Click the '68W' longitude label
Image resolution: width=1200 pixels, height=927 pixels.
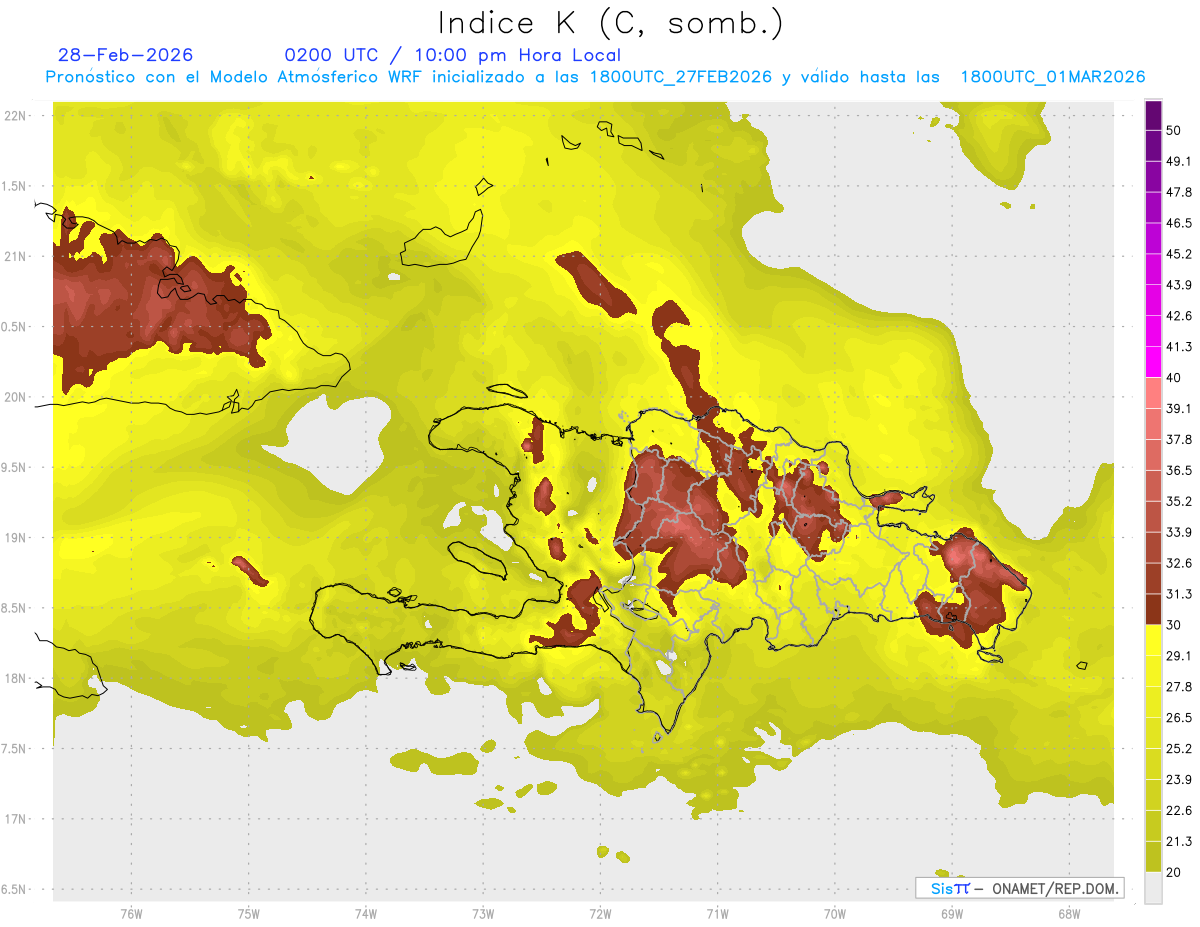click(x=1068, y=915)
